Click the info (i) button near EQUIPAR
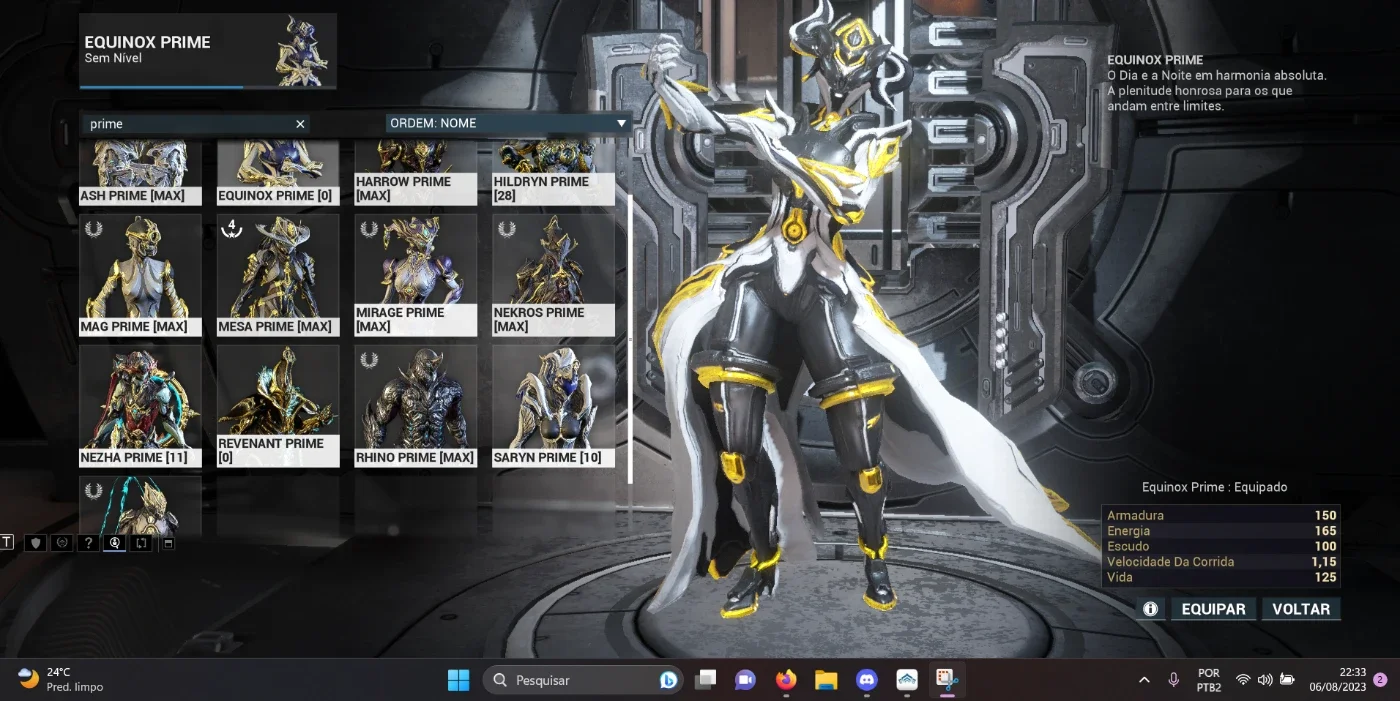The width and height of the screenshot is (1400, 701). 1150,609
